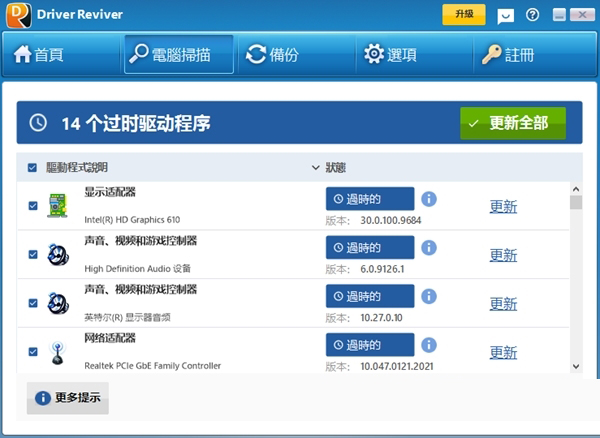Click the green 更新全部 button
This screenshot has height=438, width=600.
[x=513, y=123]
